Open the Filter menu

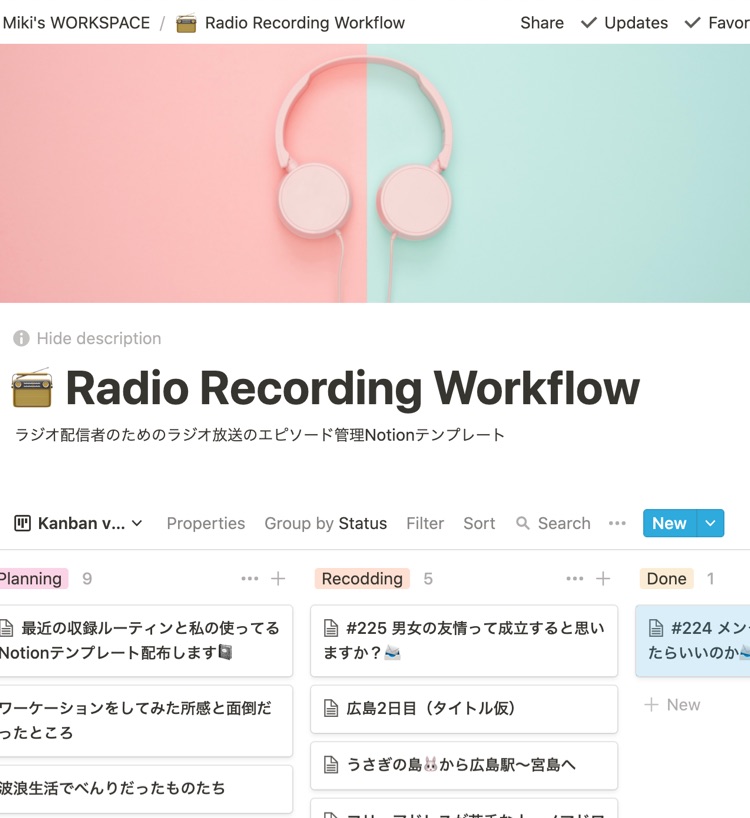[x=425, y=523]
